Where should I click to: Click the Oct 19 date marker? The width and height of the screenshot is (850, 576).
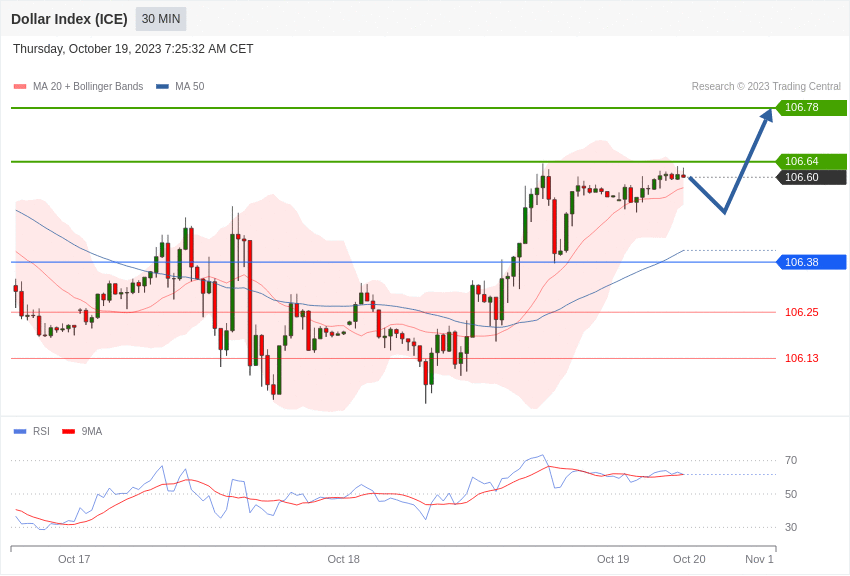613,559
